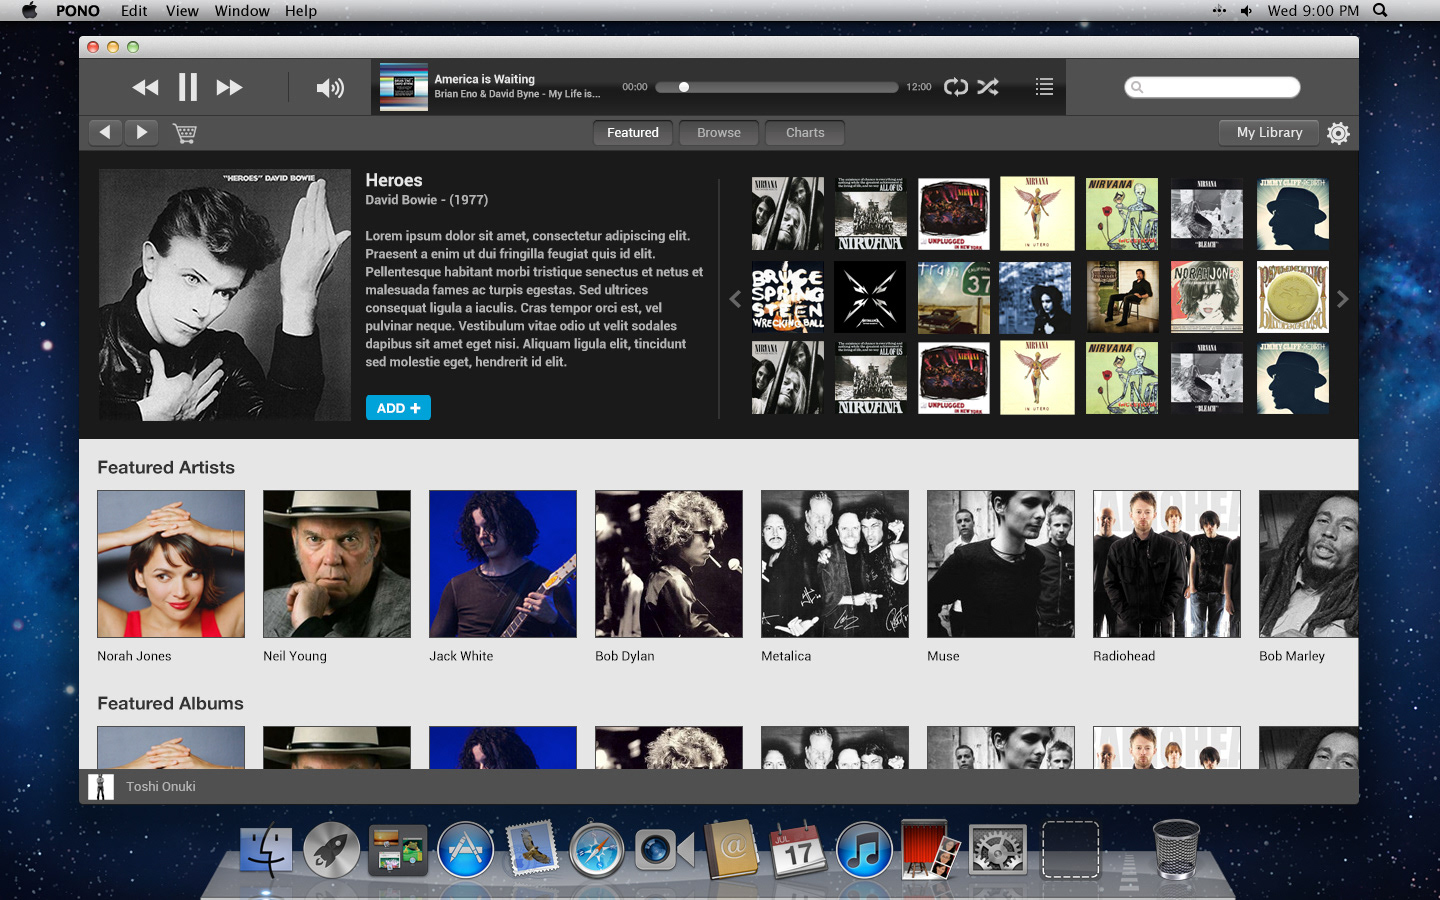Toggle shuffle playback
Screen dimensions: 1440x900
pyautogui.click(x=988, y=87)
